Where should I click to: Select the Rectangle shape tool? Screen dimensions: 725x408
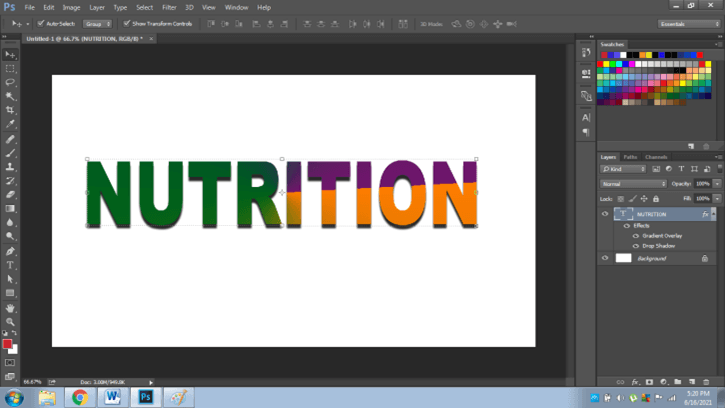pos(10,293)
